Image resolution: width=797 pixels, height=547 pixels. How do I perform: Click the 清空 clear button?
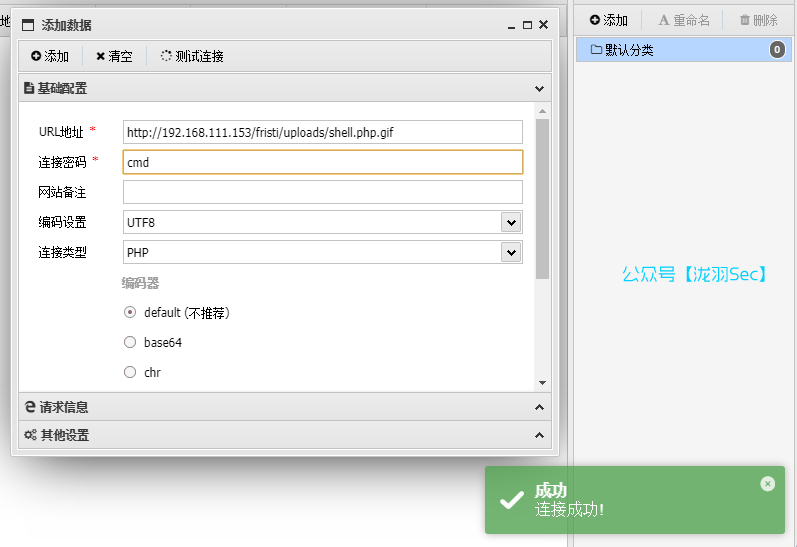coord(114,56)
